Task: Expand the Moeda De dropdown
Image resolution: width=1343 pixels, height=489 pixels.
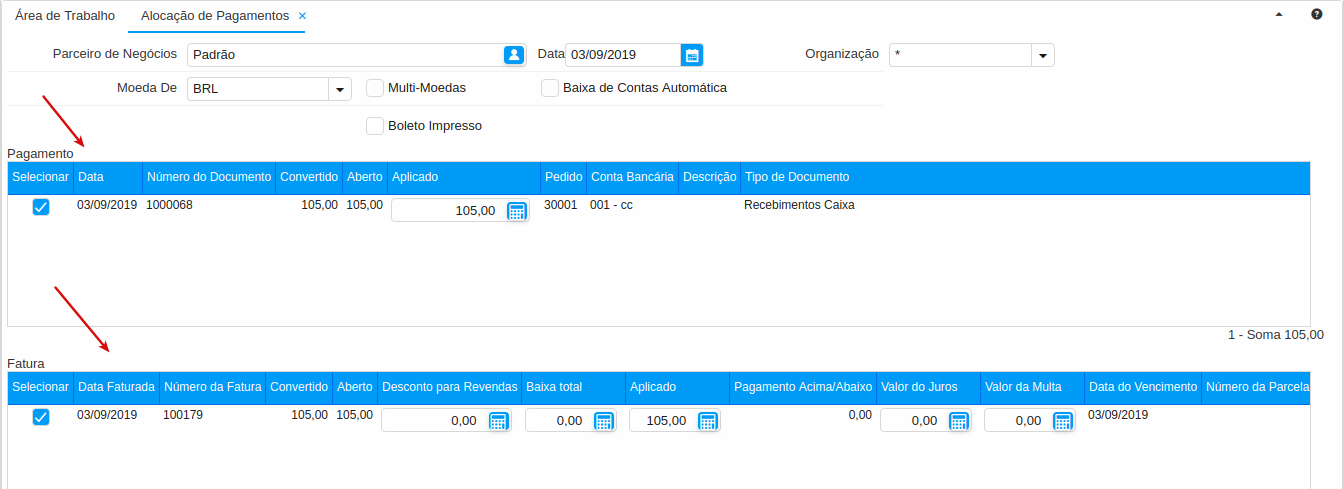Action: click(x=340, y=89)
